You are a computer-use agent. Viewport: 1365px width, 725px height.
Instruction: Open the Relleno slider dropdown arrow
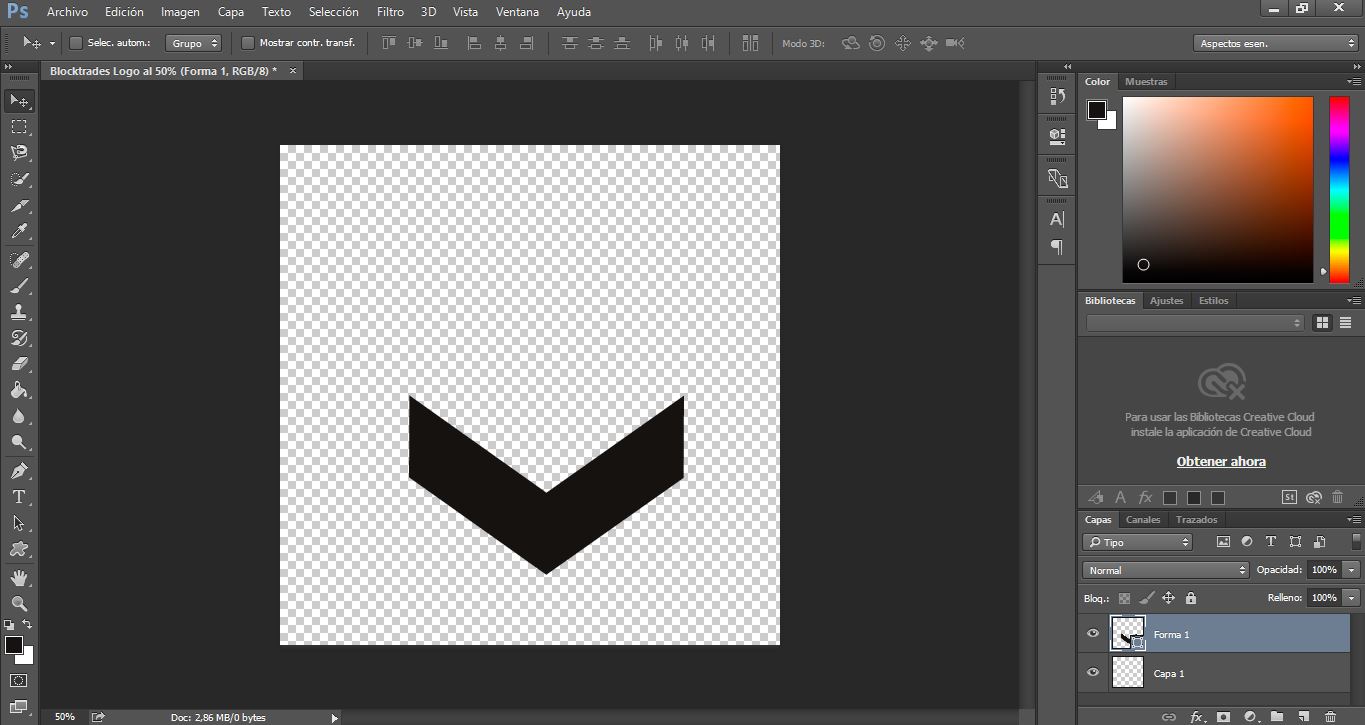click(x=1352, y=598)
